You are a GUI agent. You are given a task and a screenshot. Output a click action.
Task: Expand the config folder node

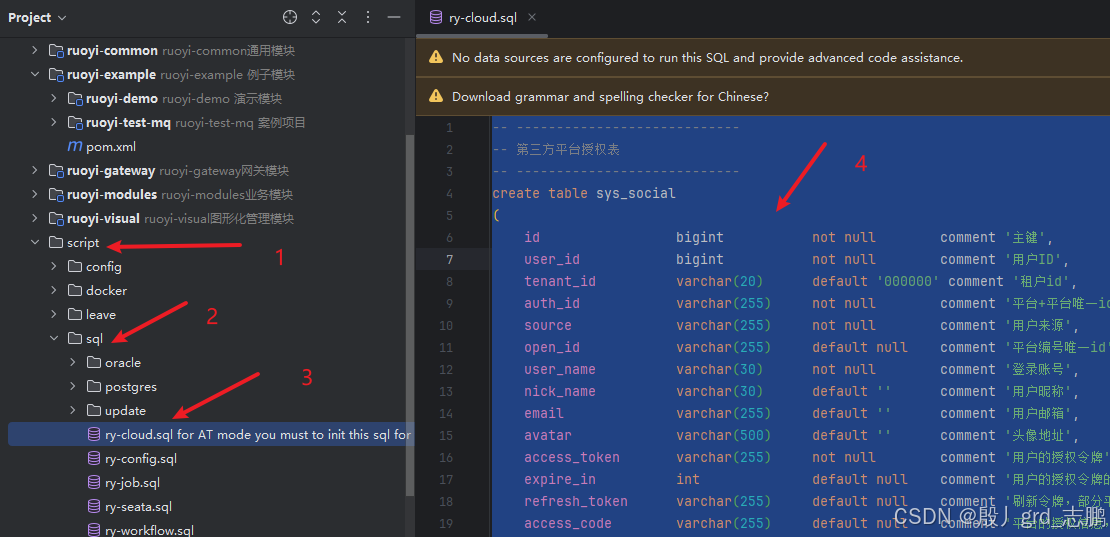tap(54, 267)
